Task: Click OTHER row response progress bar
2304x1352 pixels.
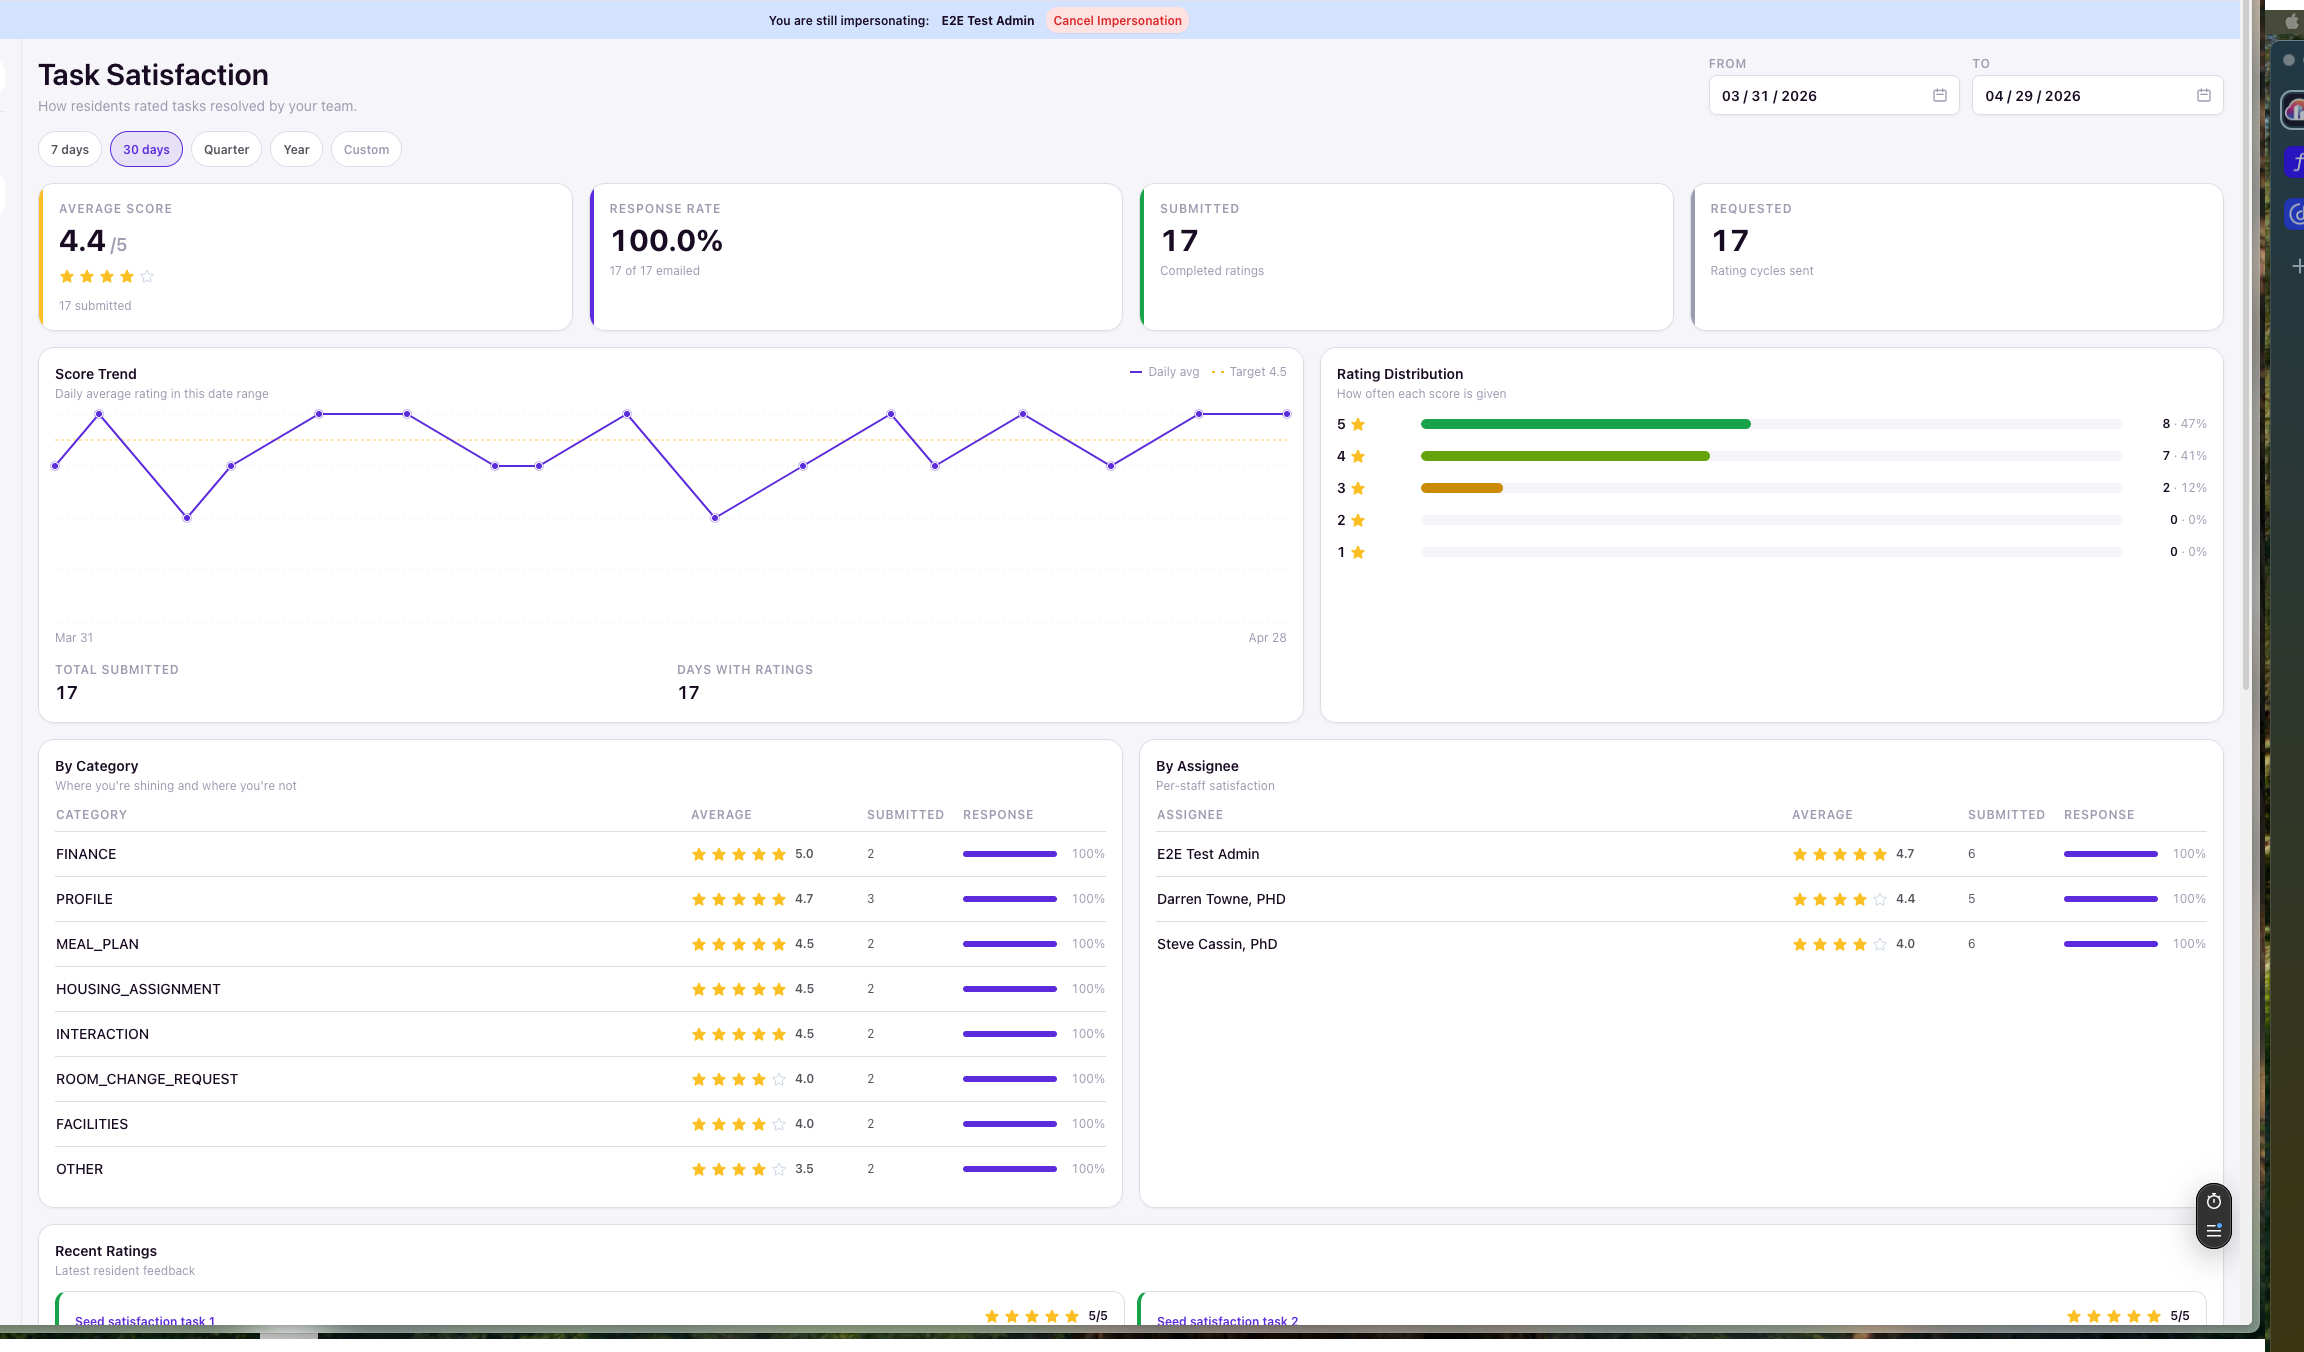Action: 1009,1169
